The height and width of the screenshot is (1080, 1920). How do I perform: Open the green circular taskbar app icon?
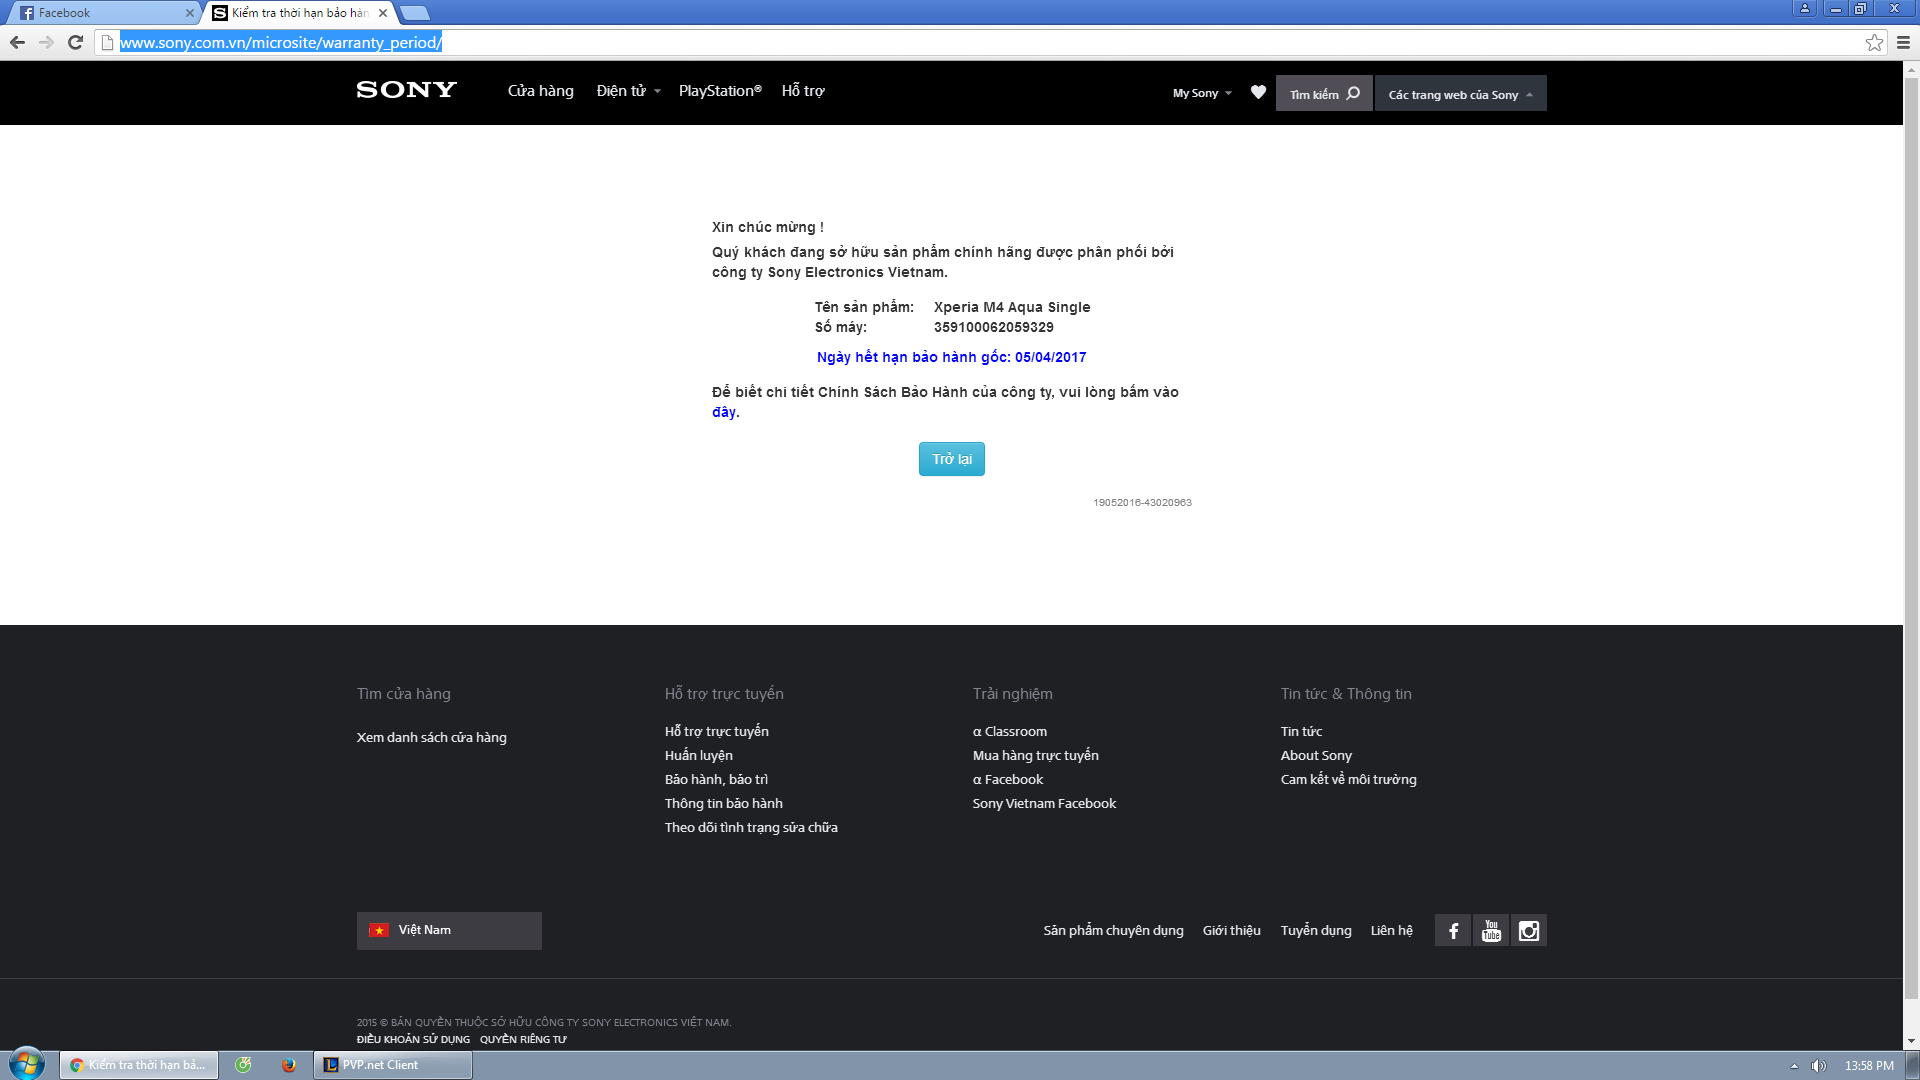(x=243, y=1065)
